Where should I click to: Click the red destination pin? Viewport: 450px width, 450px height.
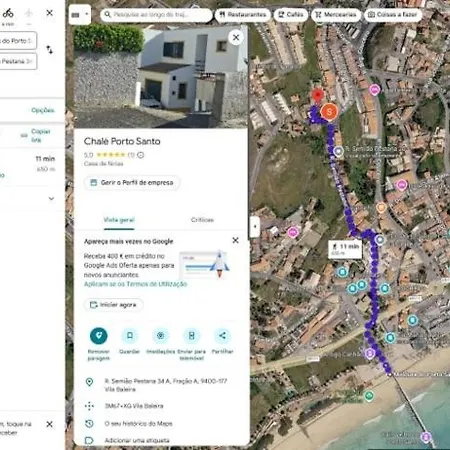click(x=318, y=95)
